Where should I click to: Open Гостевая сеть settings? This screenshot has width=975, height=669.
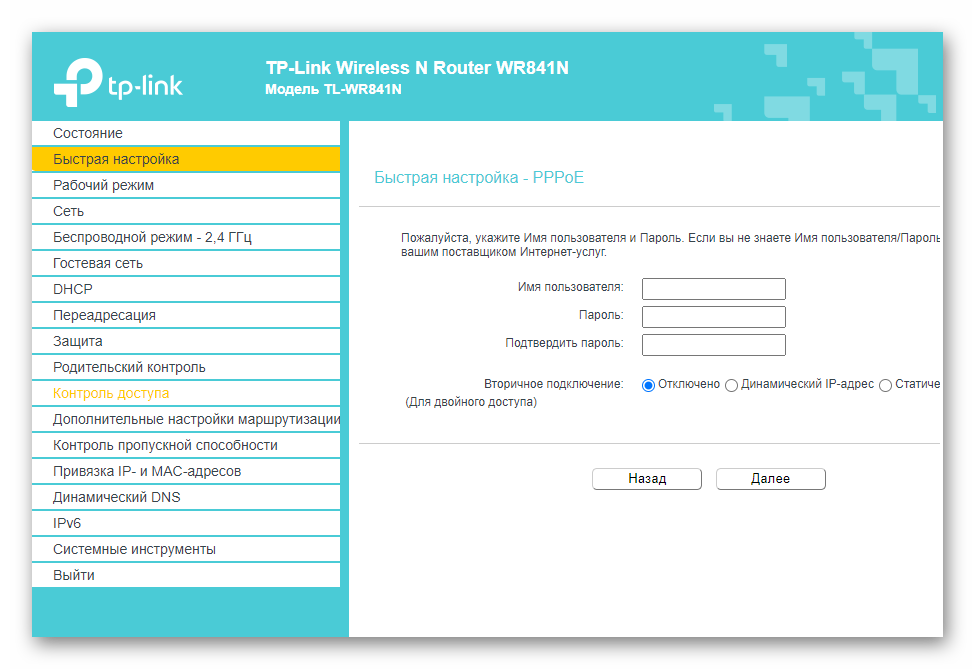(x=97, y=263)
